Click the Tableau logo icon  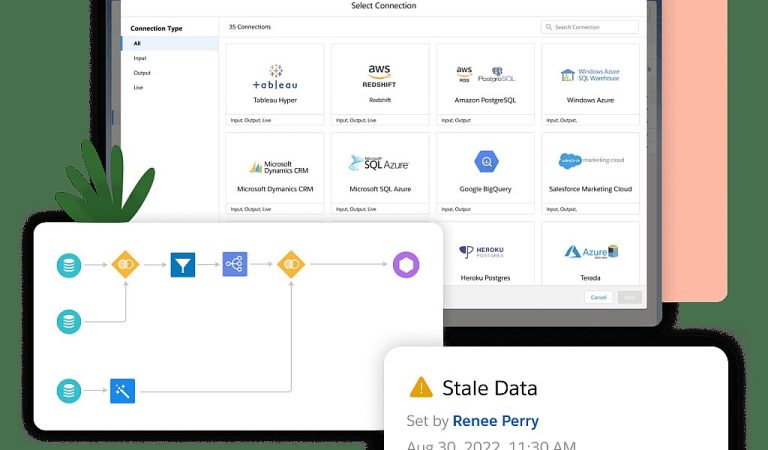[x=275, y=77]
